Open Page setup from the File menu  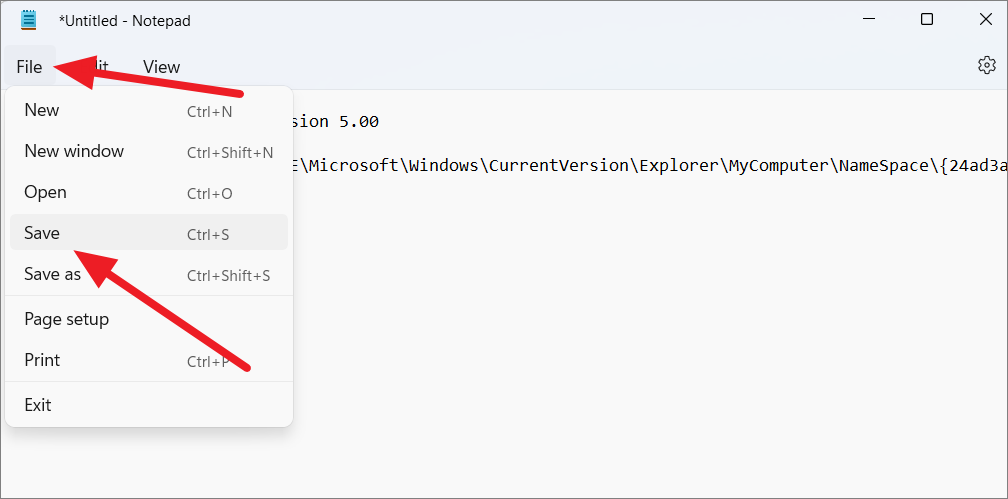click(148, 319)
